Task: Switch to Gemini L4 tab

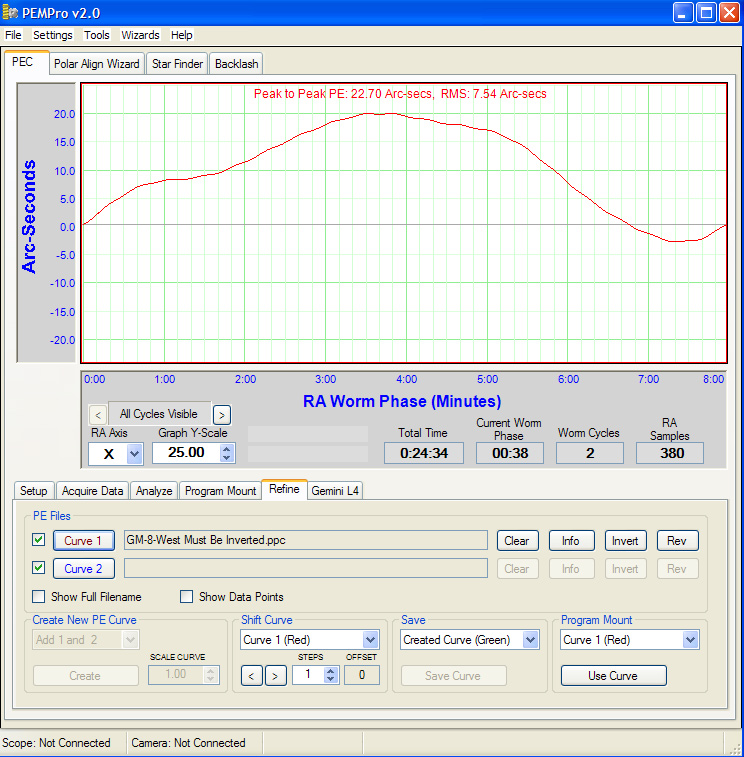Action: (x=335, y=491)
